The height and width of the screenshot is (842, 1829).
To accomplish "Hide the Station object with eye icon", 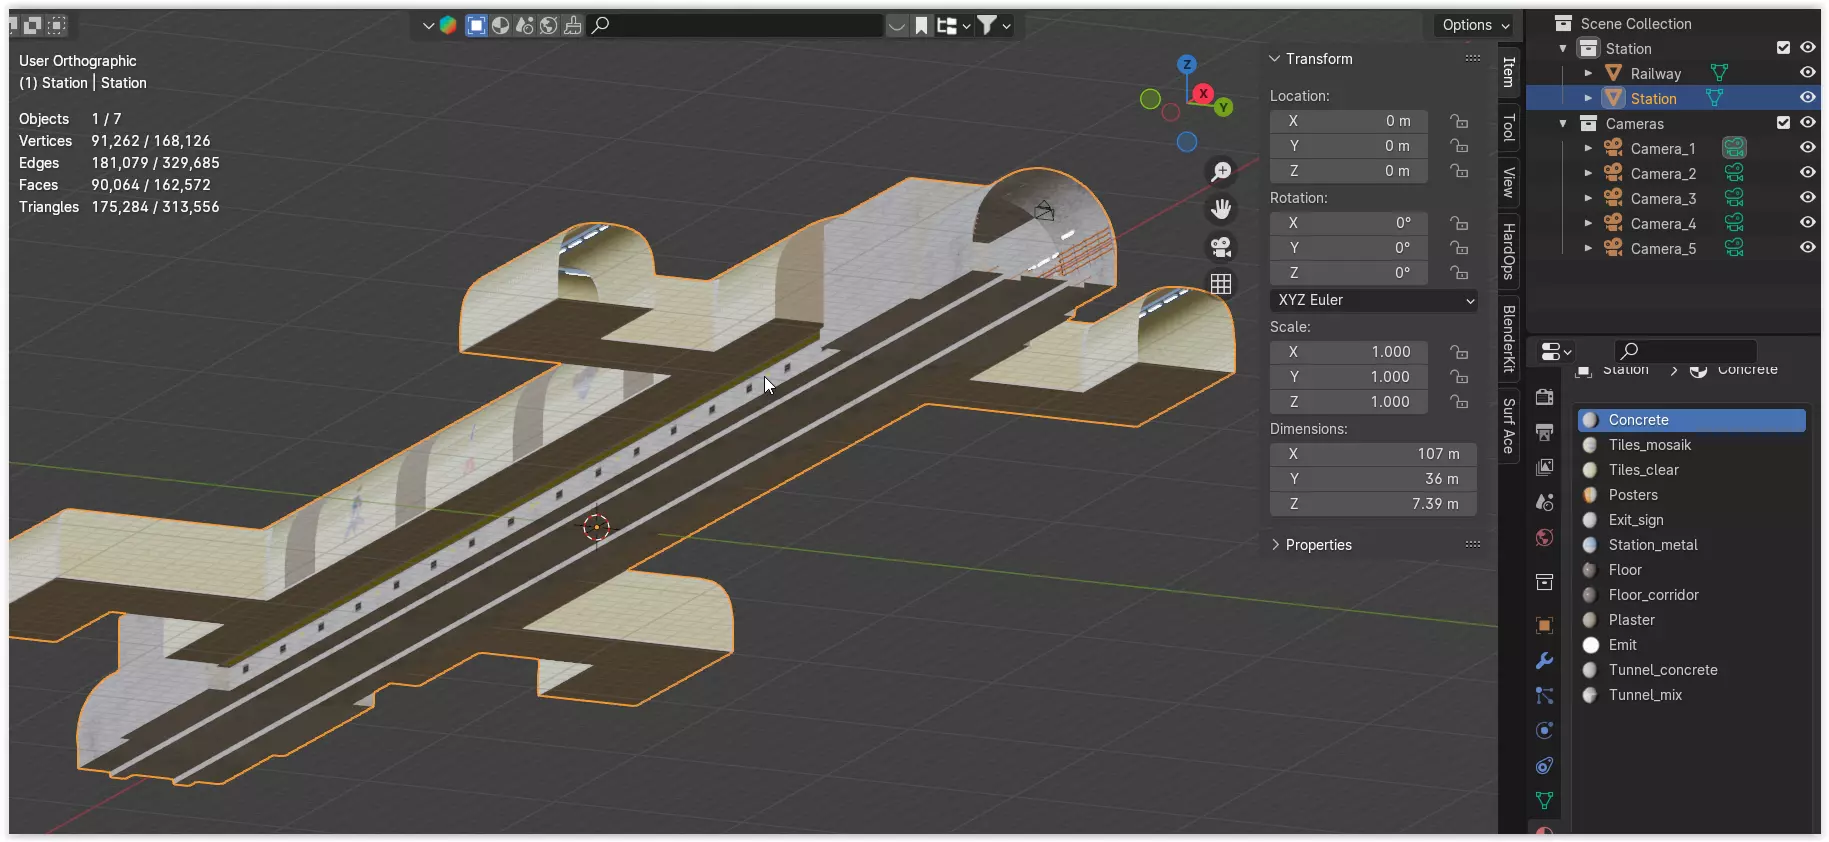I will (1808, 98).
